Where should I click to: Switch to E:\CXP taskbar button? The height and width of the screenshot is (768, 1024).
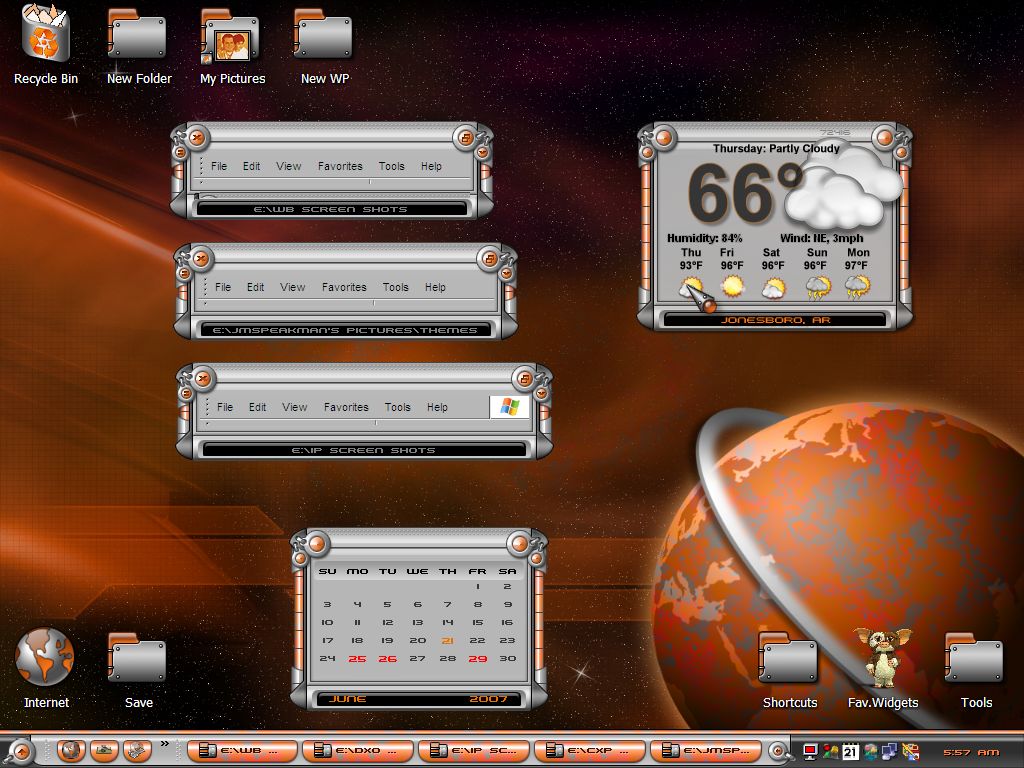pos(589,751)
